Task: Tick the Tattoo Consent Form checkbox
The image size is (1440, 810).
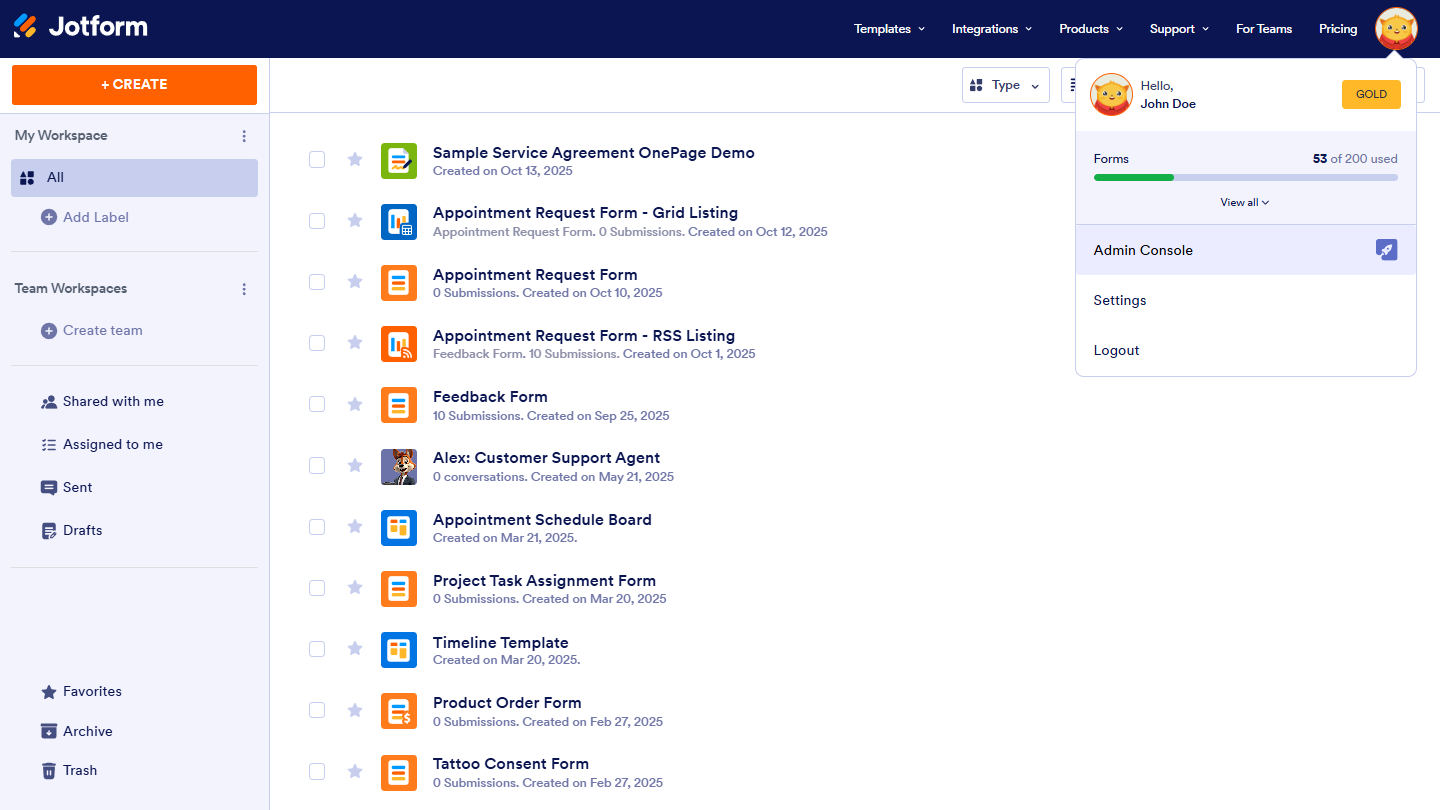Action: 317,771
